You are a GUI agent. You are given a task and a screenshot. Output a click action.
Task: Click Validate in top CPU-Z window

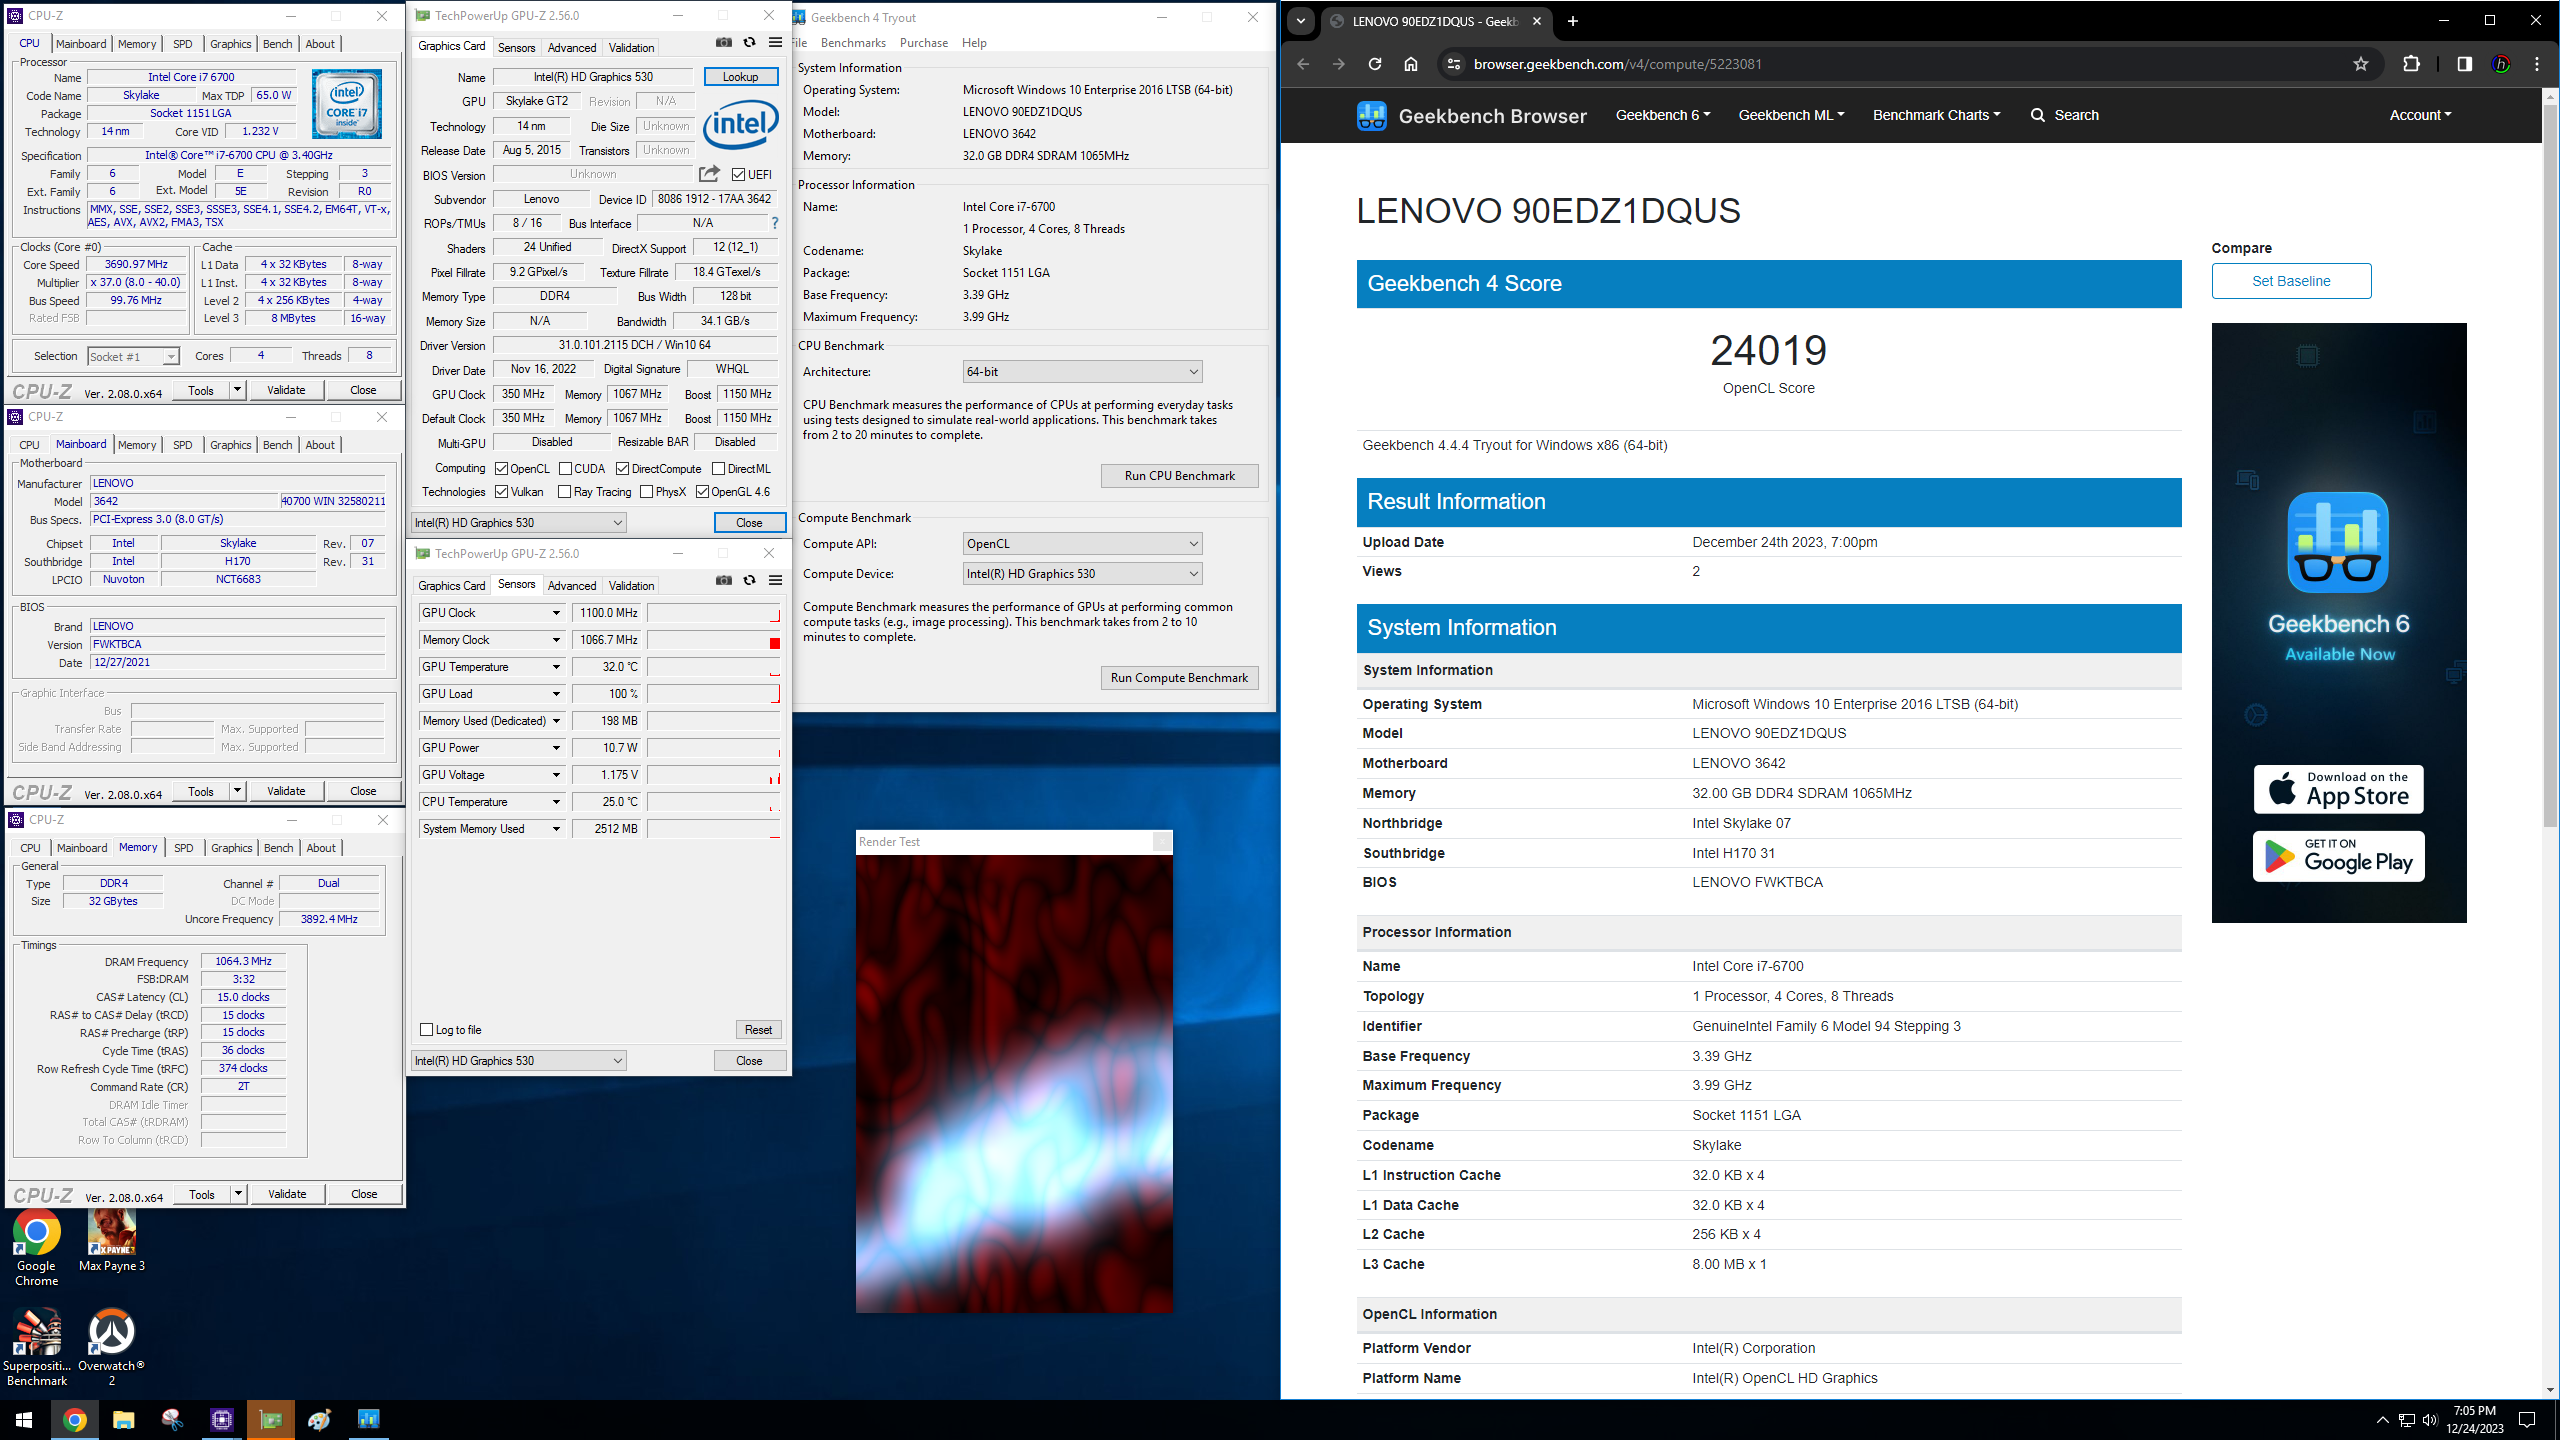[x=286, y=390]
